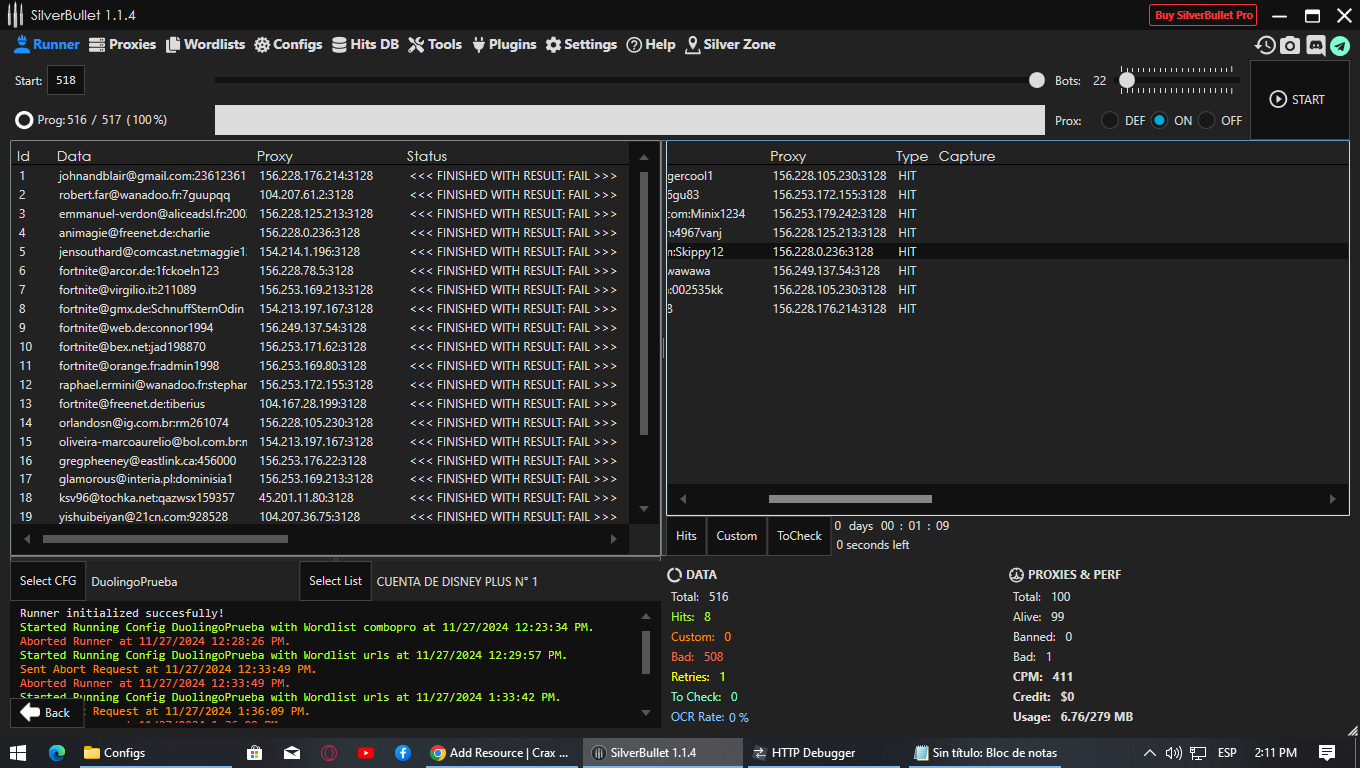1360x768 pixels.
Task: Click the Id column header
Action: 23,156
